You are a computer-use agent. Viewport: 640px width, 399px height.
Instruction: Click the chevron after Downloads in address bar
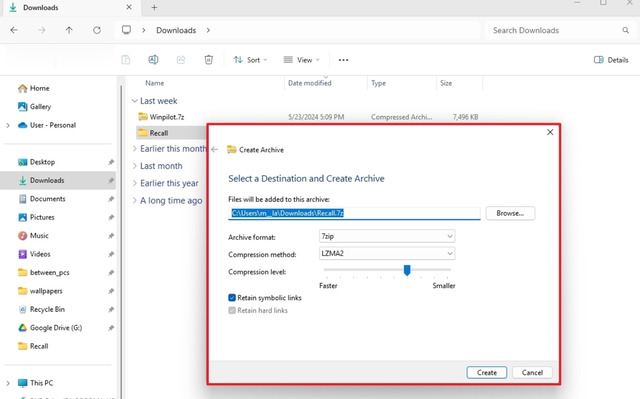[x=208, y=30]
